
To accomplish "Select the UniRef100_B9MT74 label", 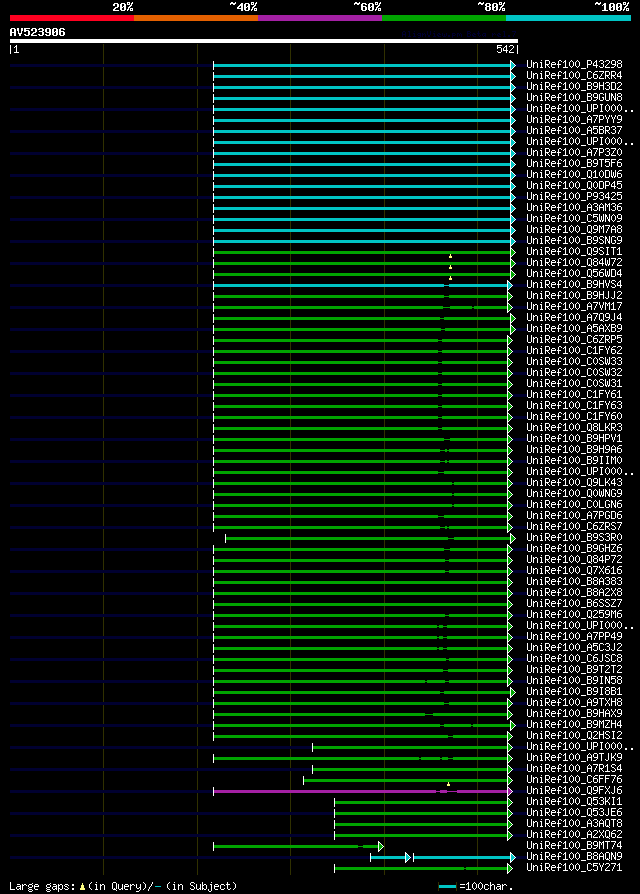I will [x=574, y=846].
